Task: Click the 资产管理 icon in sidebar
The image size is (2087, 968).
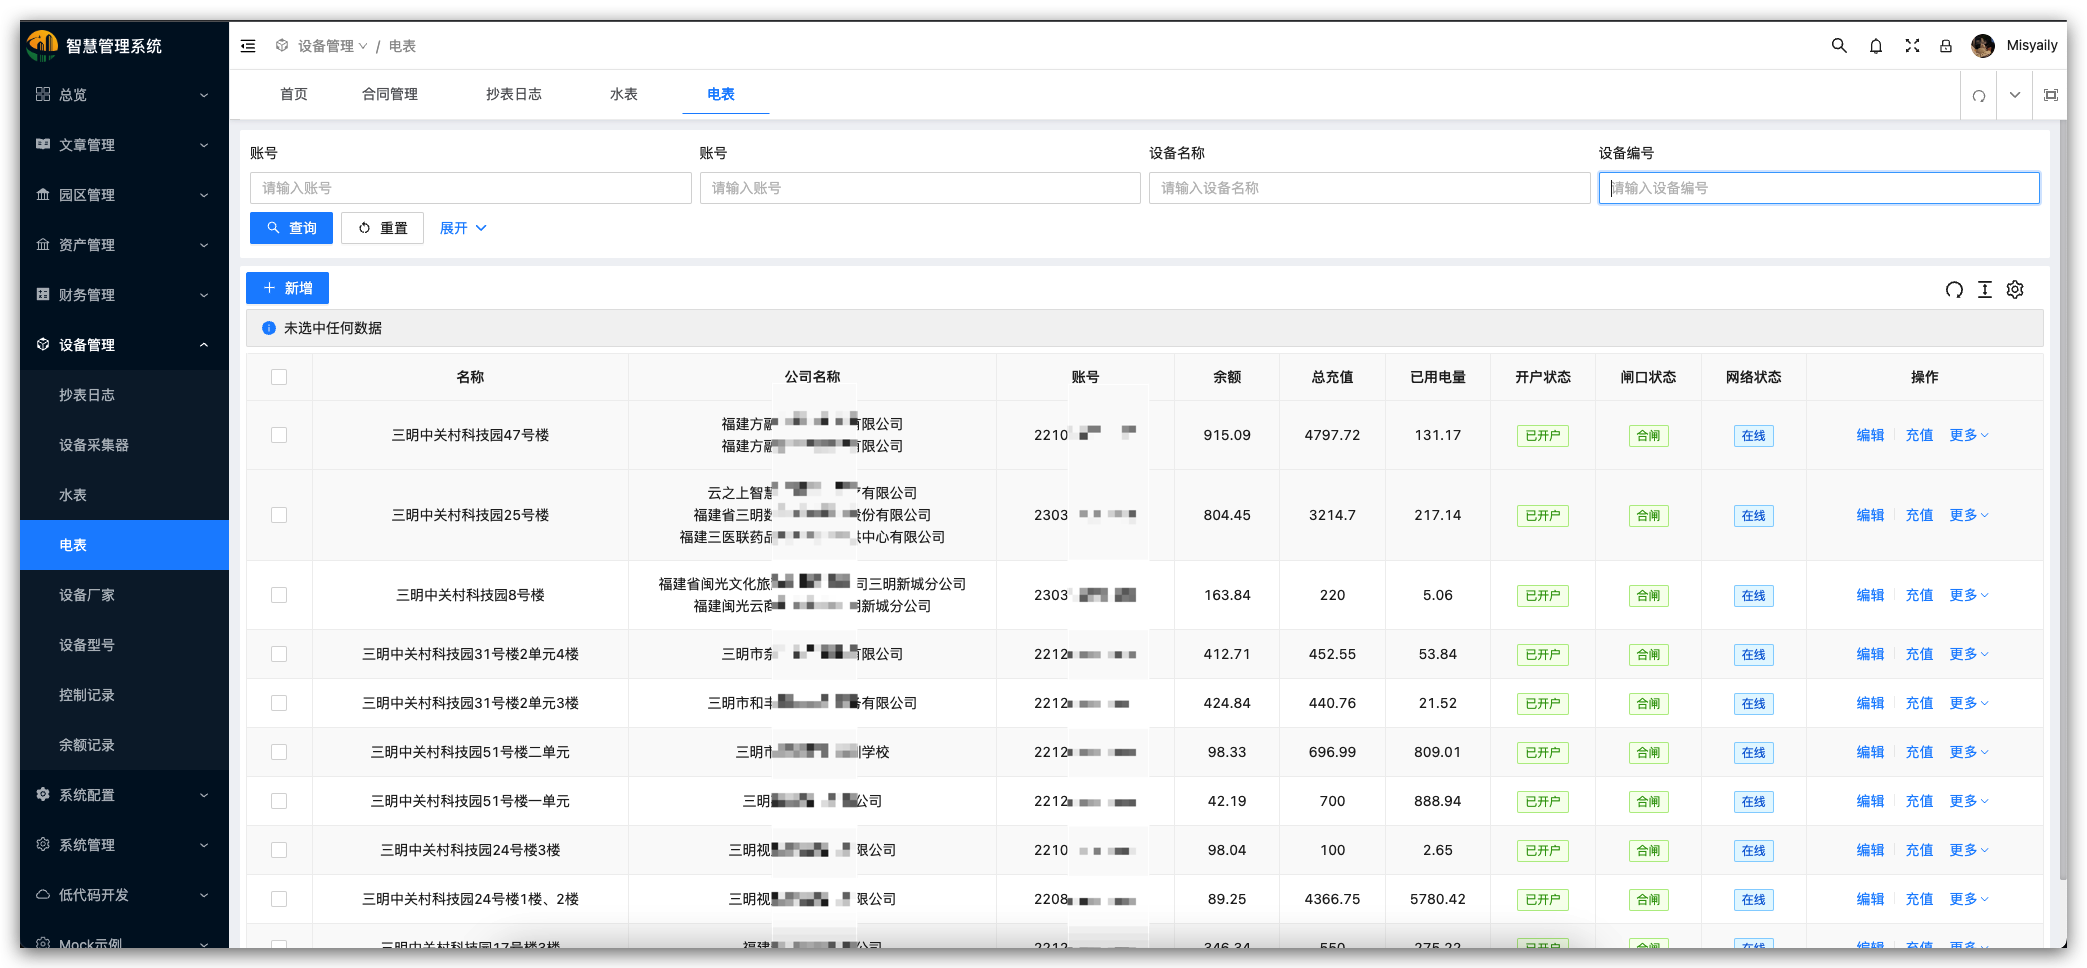Action: 43,244
